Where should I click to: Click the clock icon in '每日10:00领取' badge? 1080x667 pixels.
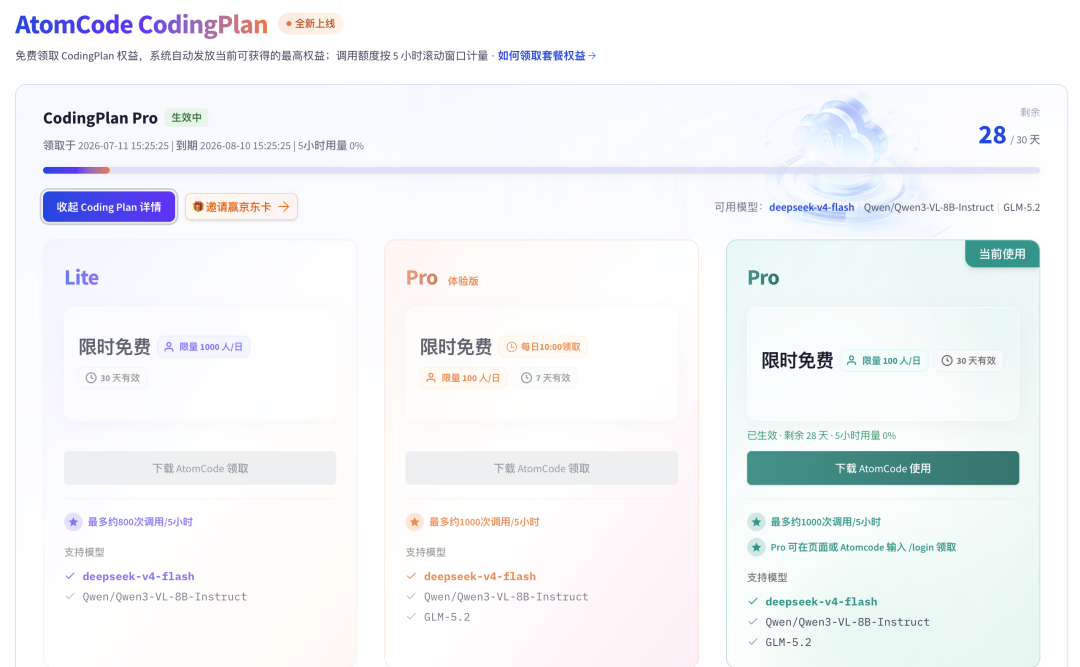point(512,347)
